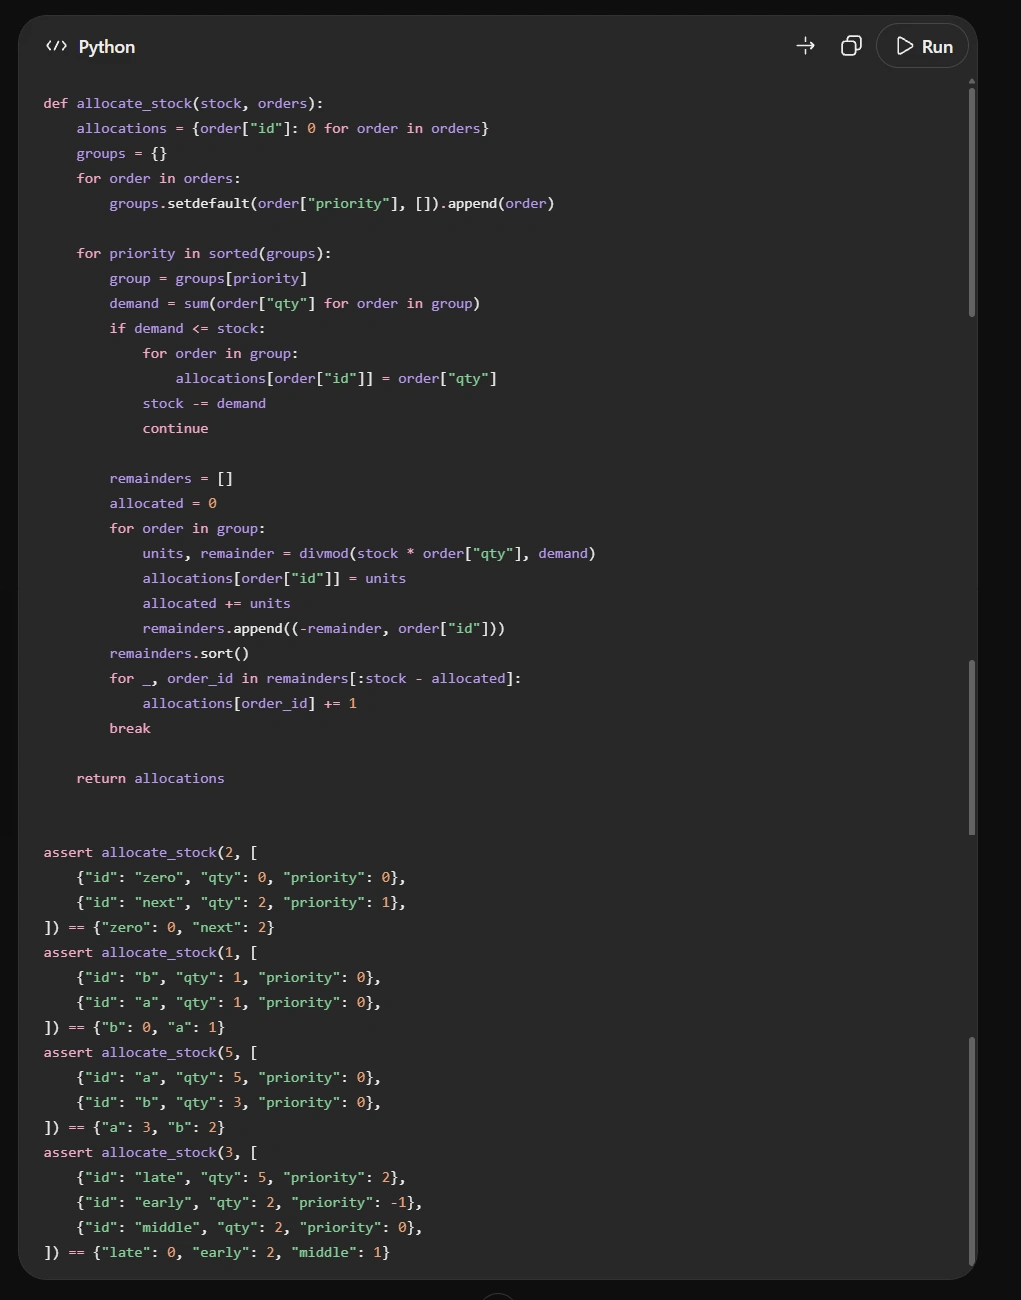1021x1300 pixels.
Task: Click the 'assert allocate_stock(2, [' line
Action: click(150, 852)
